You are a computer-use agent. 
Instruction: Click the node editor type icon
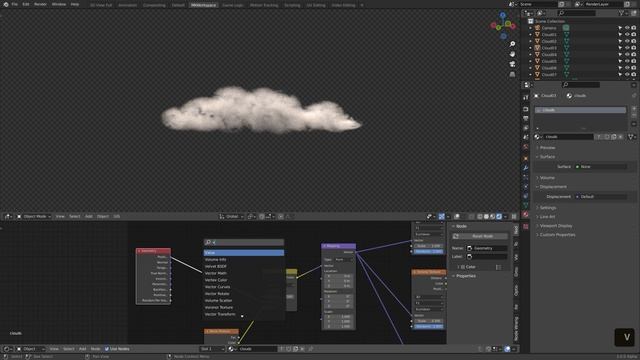(7, 349)
